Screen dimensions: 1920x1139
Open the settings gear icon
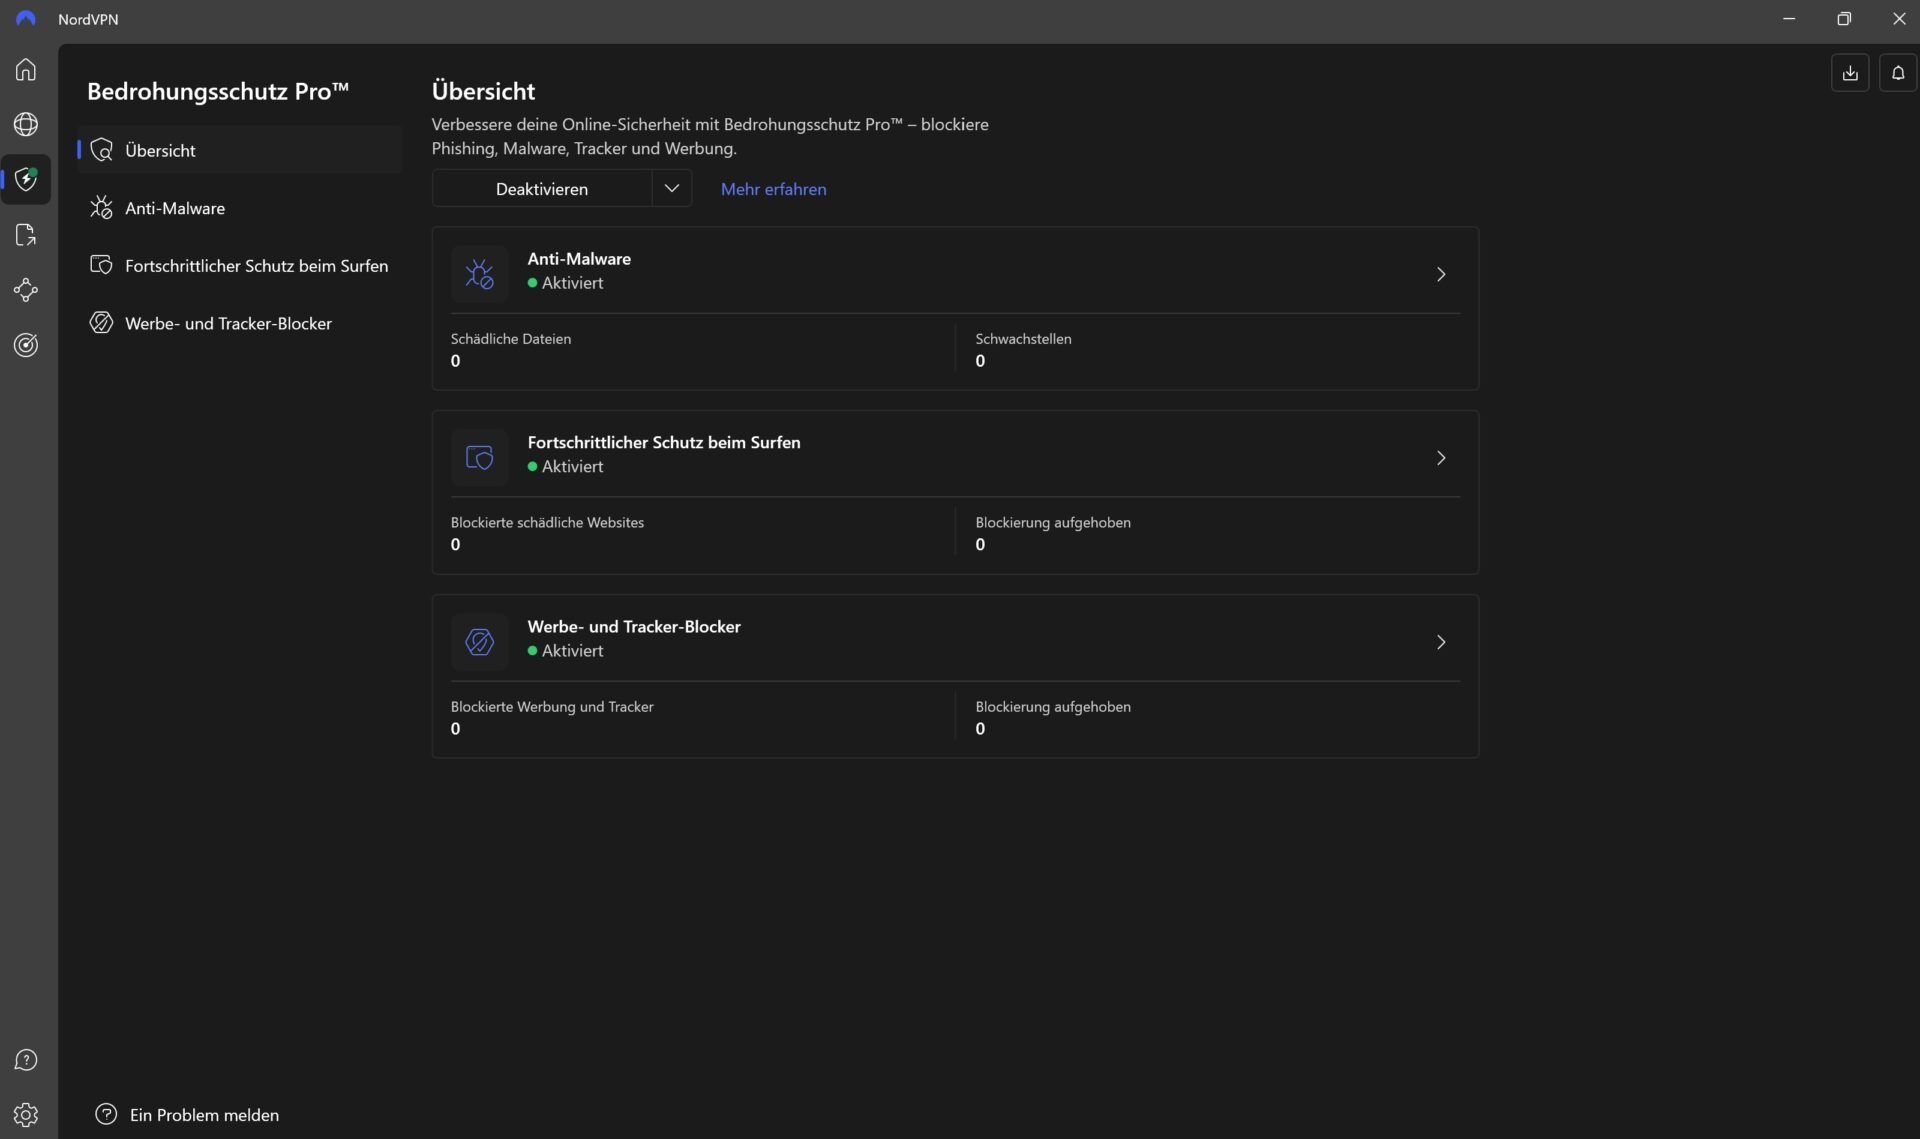pyautogui.click(x=26, y=1114)
